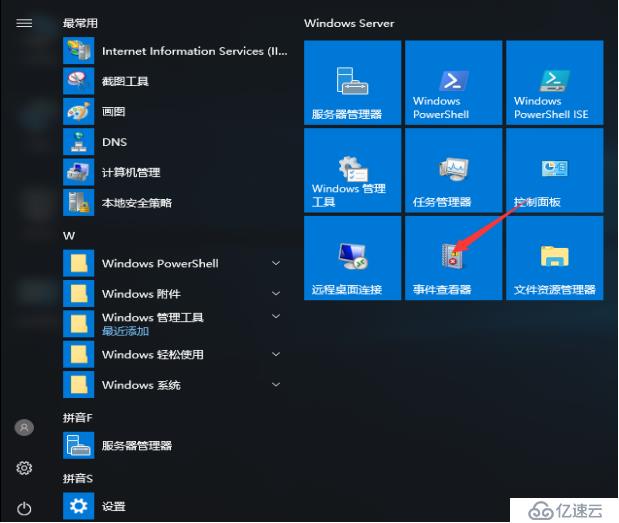
Task: Click the DNS text label
Action: pos(114,142)
